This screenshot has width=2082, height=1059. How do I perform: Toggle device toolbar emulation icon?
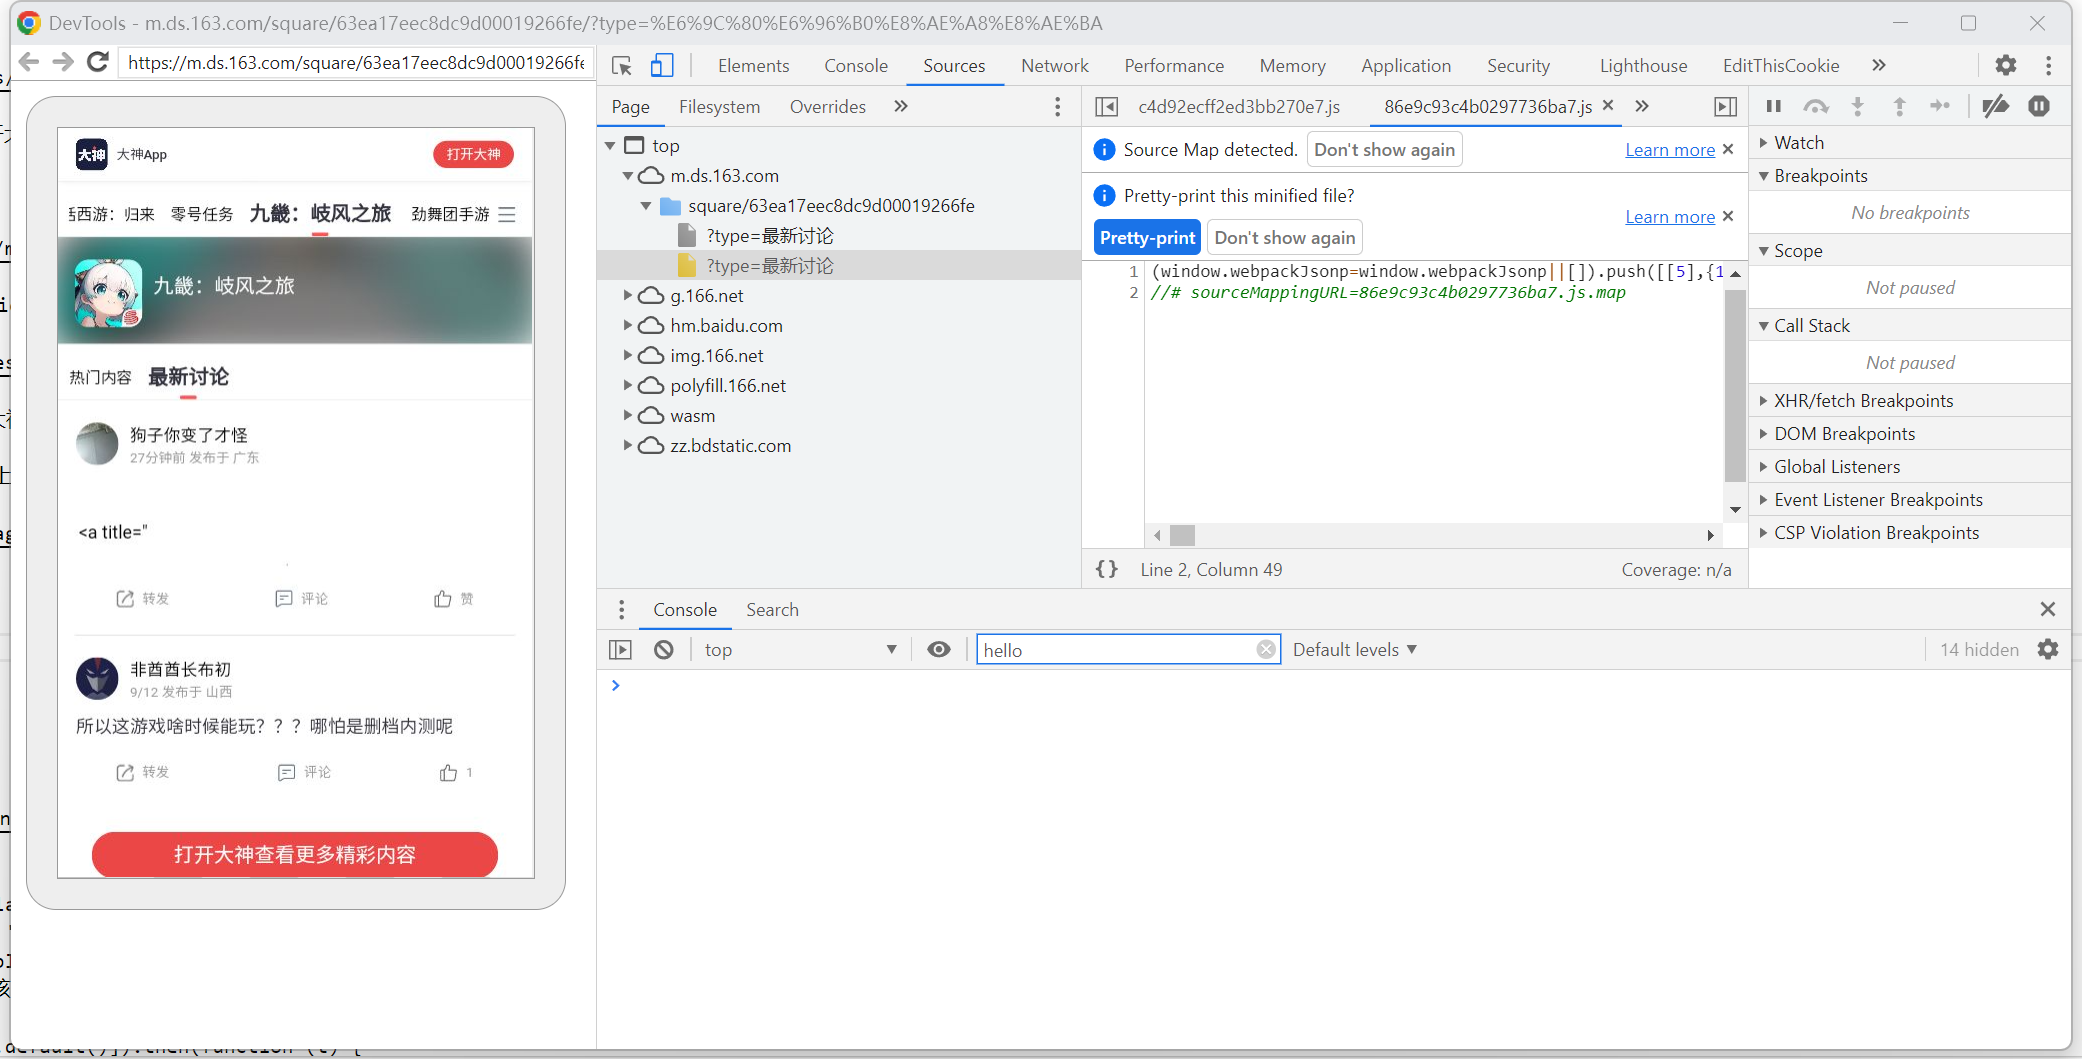pyautogui.click(x=662, y=66)
